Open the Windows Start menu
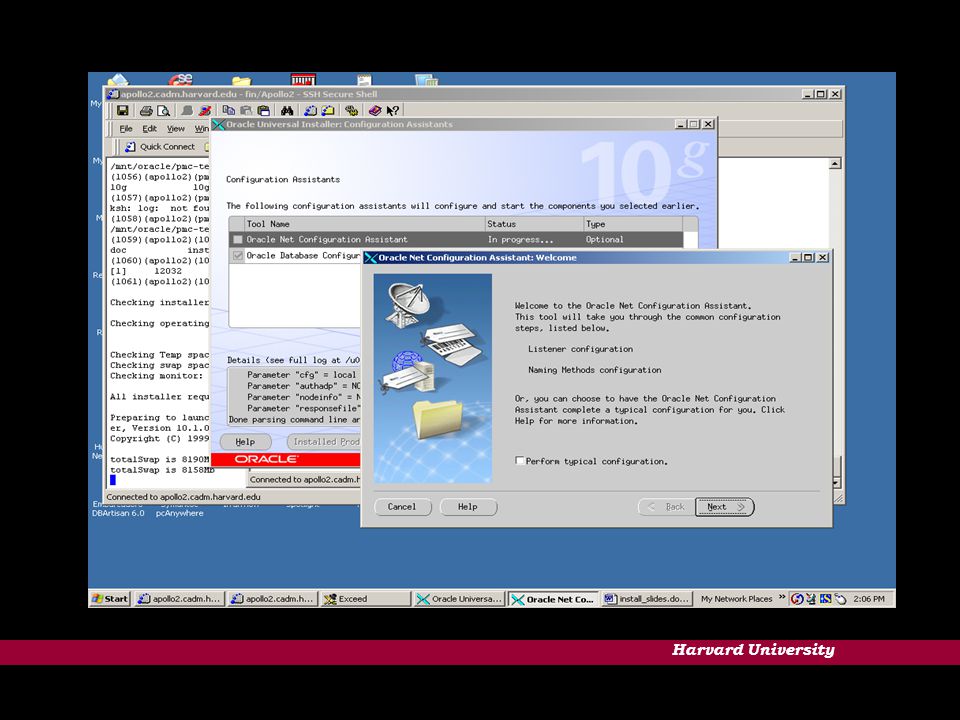960x720 pixels. [110, 599]
